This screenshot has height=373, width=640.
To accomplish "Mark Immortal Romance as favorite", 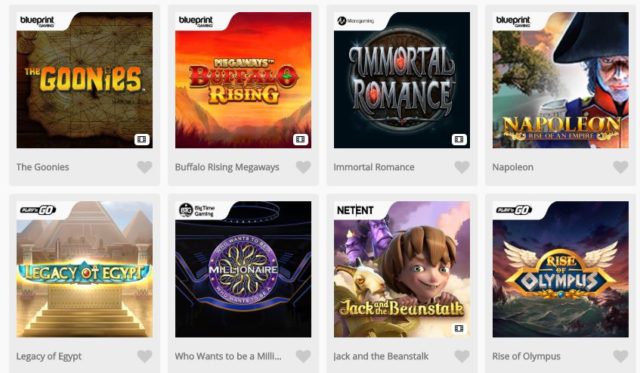I will point(462,167).
